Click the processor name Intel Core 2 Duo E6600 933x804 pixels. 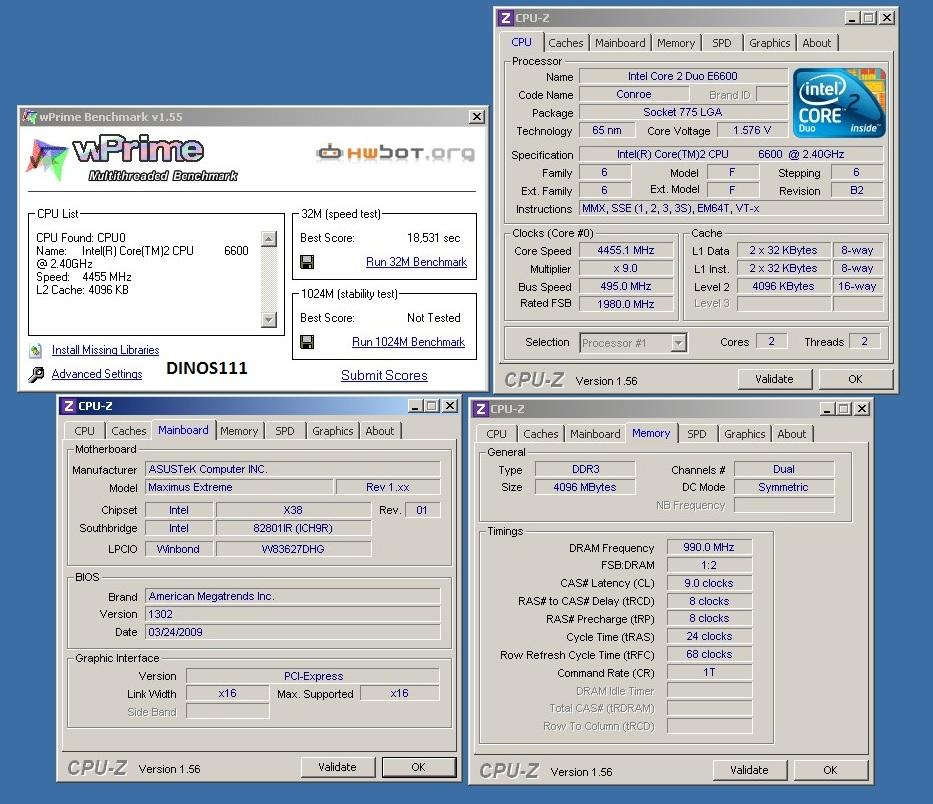(x=682, y=76)
